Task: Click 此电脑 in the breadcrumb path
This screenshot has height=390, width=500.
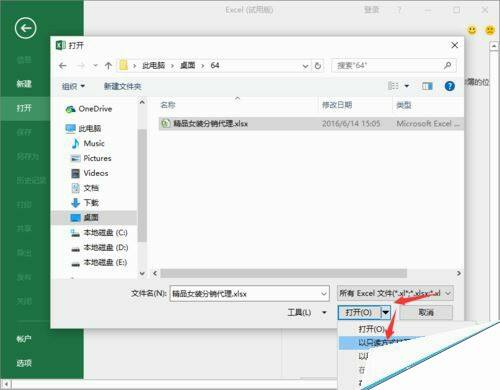Action: coord(153,66)
